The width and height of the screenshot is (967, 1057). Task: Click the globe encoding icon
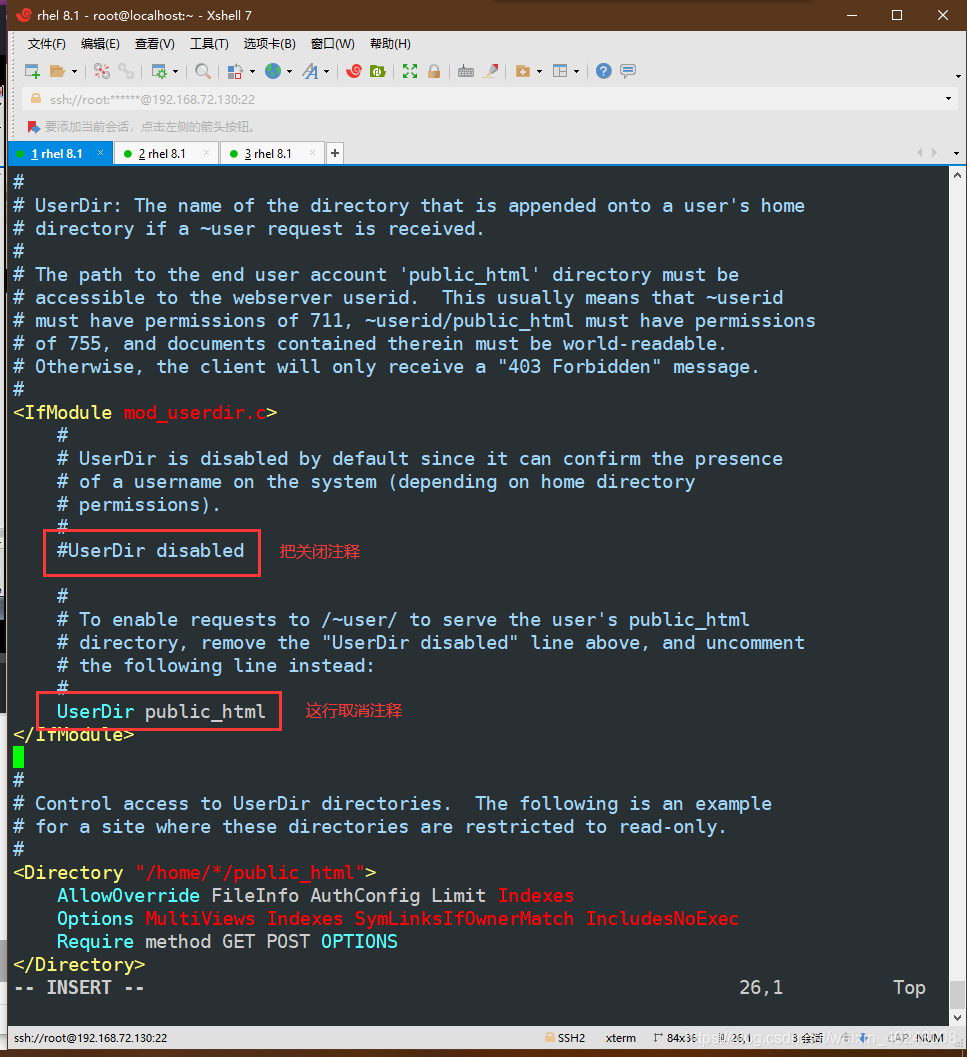pos(273,71)
